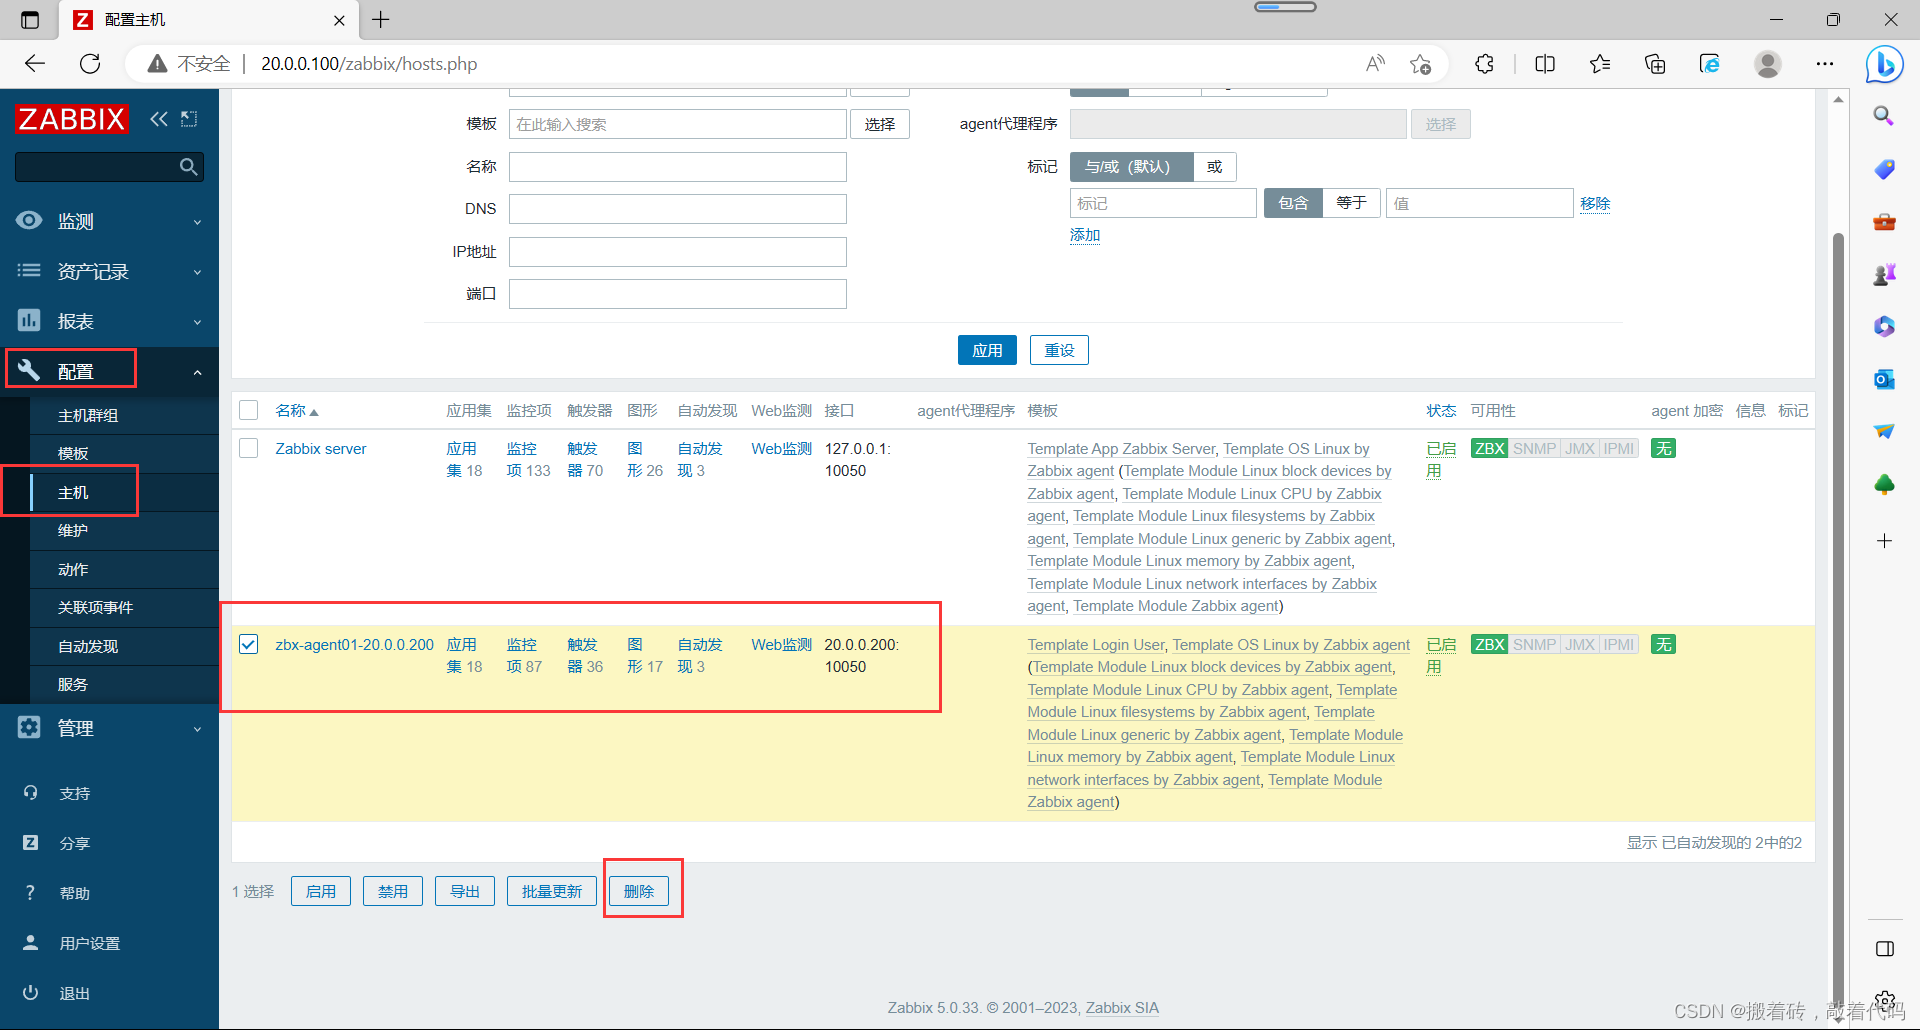Click the 重设 filter button

click(x=1059, y=350)
